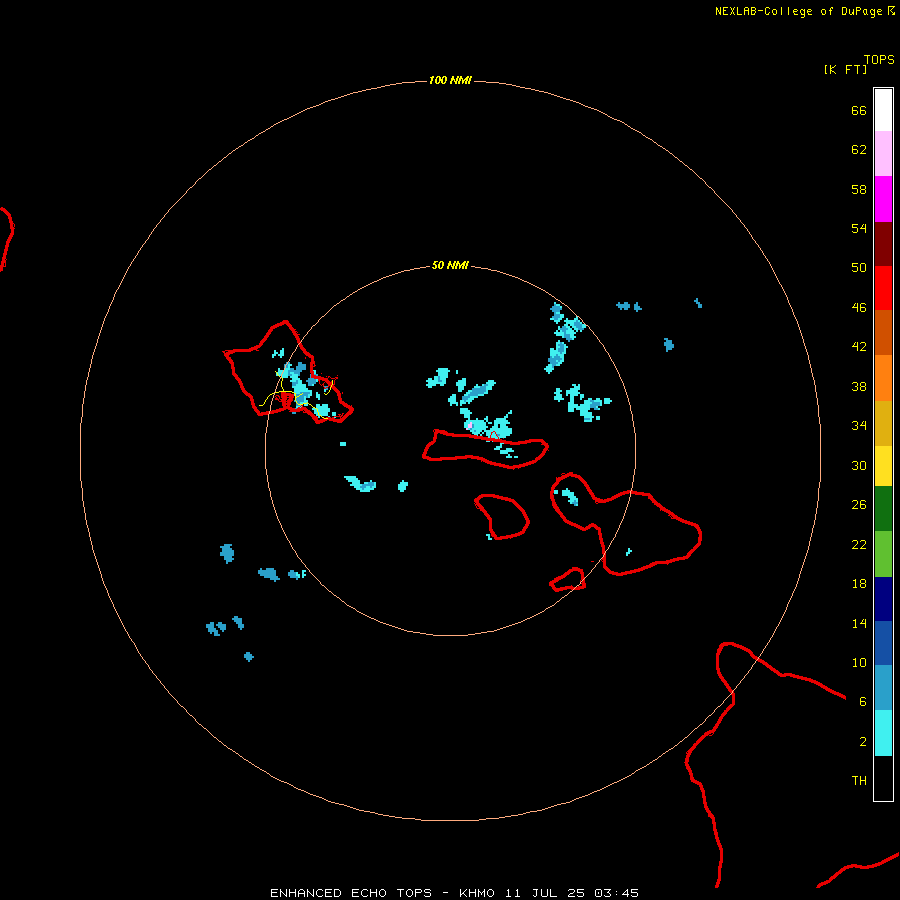
Task: Click the 66 value on the scale
Action: (859, 110)
